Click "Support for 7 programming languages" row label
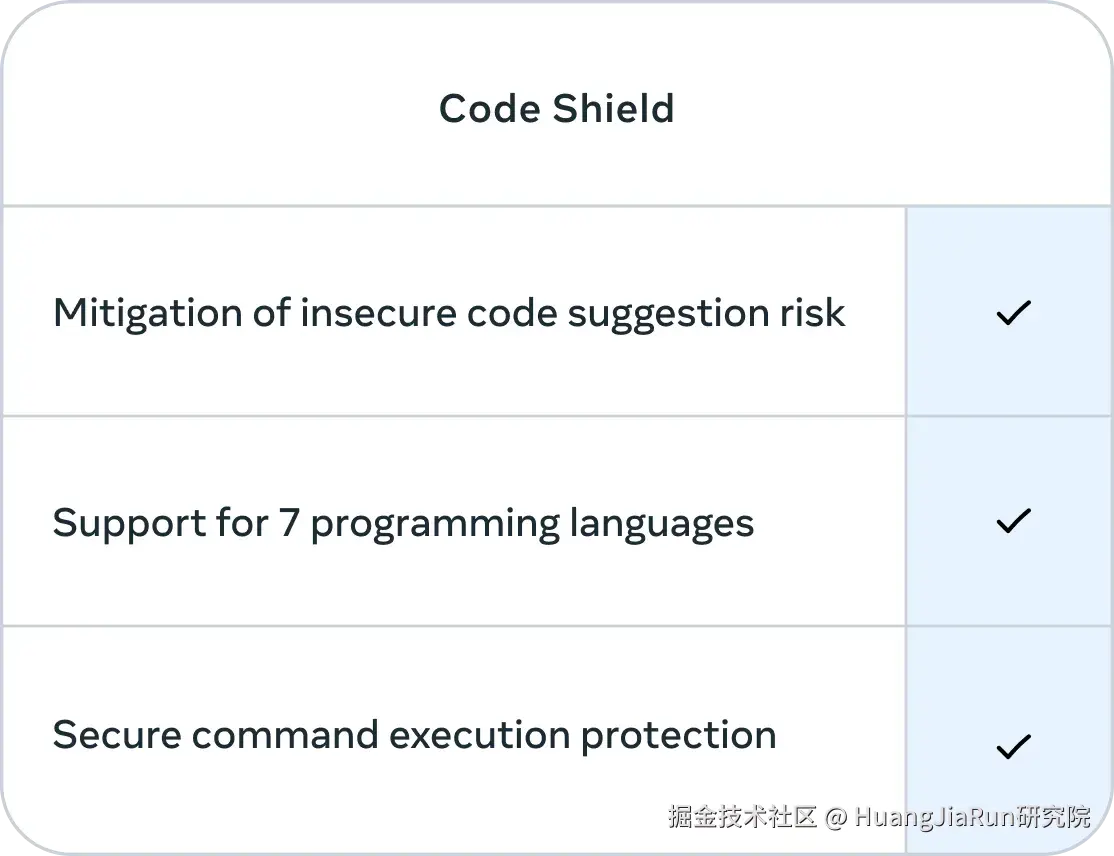 (403, 523)
